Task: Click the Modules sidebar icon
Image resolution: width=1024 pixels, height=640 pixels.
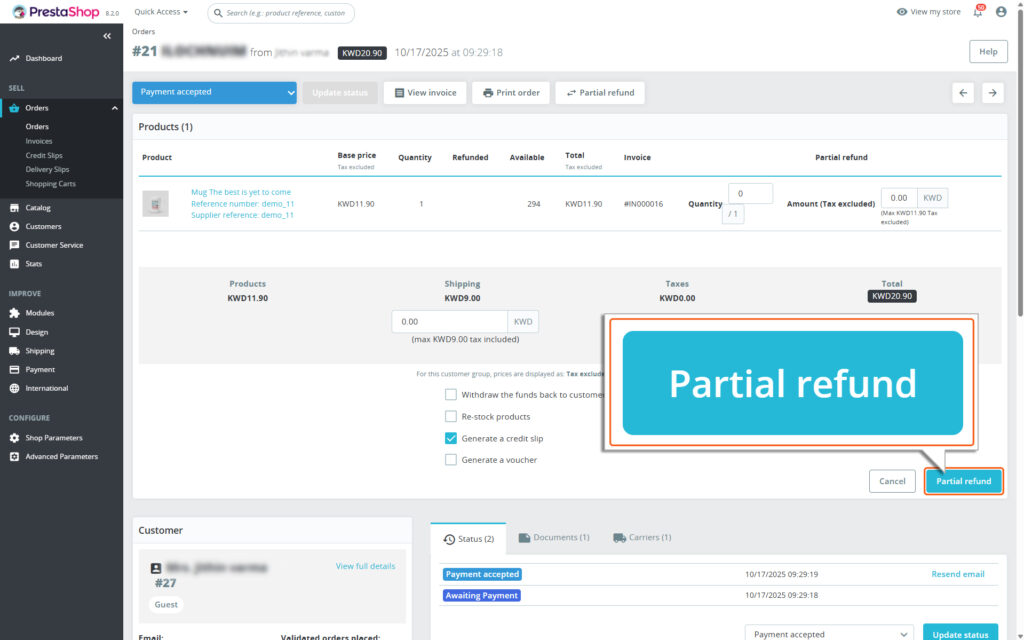Action: tap(15, 313)
